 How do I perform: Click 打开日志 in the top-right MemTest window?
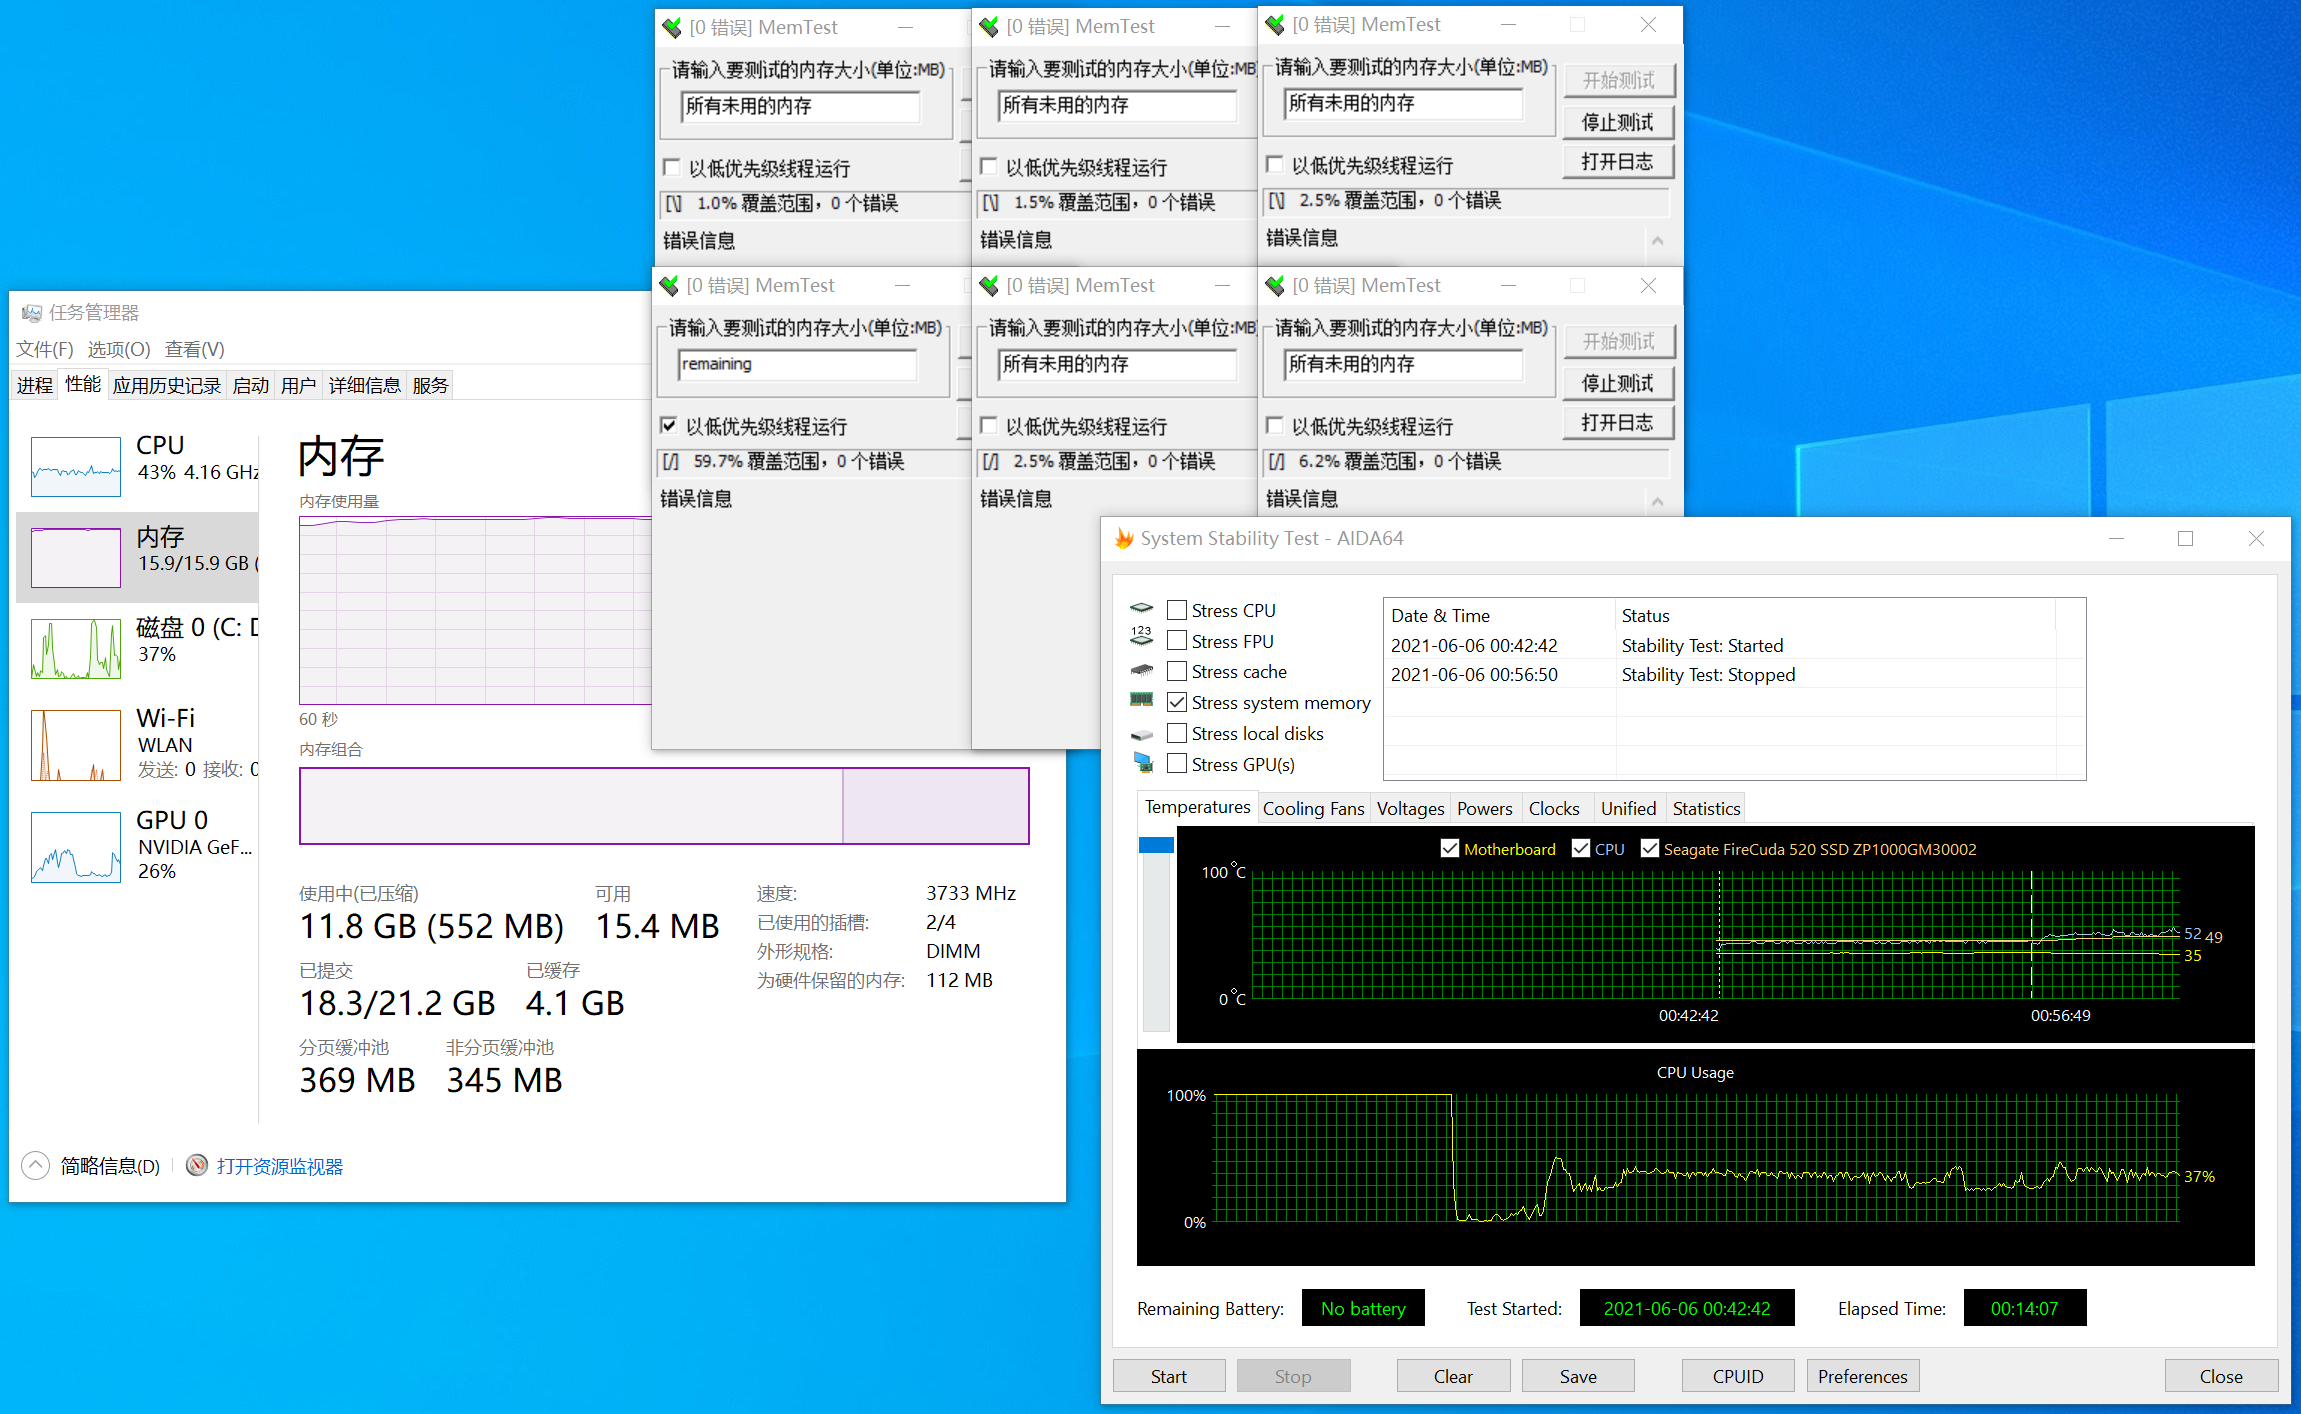coord(1617,162)
